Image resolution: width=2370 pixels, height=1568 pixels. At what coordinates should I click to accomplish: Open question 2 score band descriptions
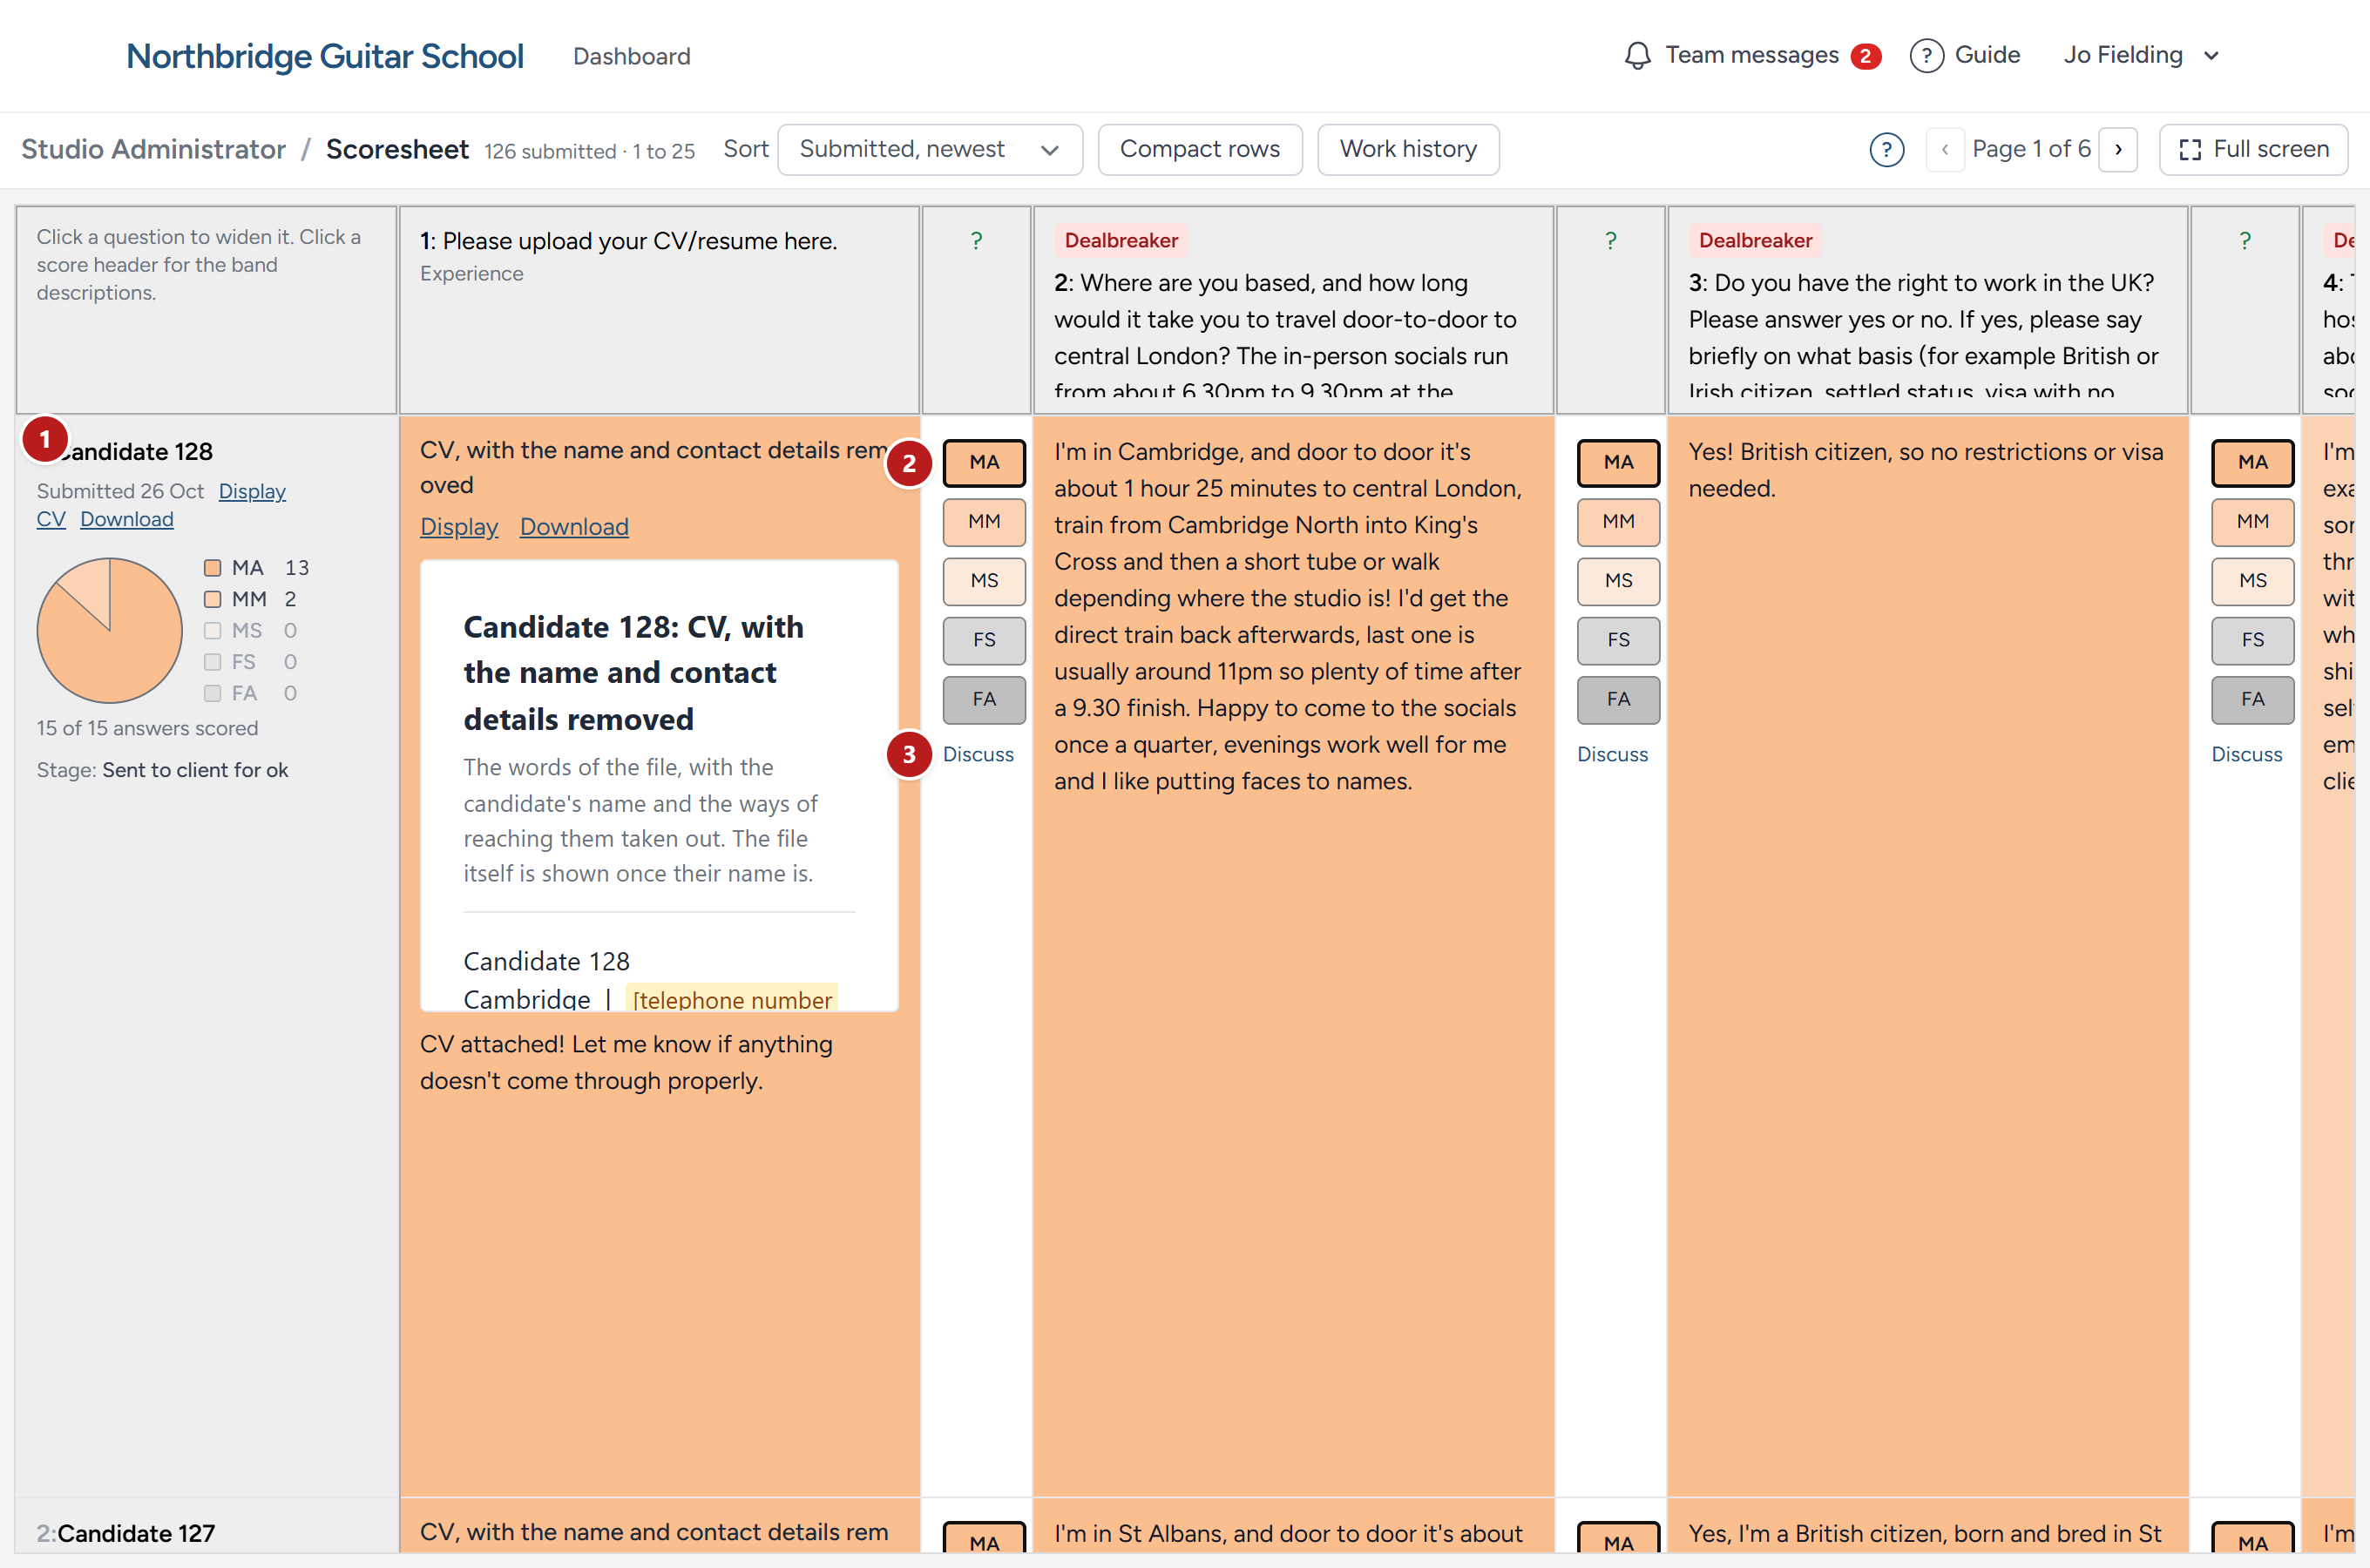[x=1610, y=241]
